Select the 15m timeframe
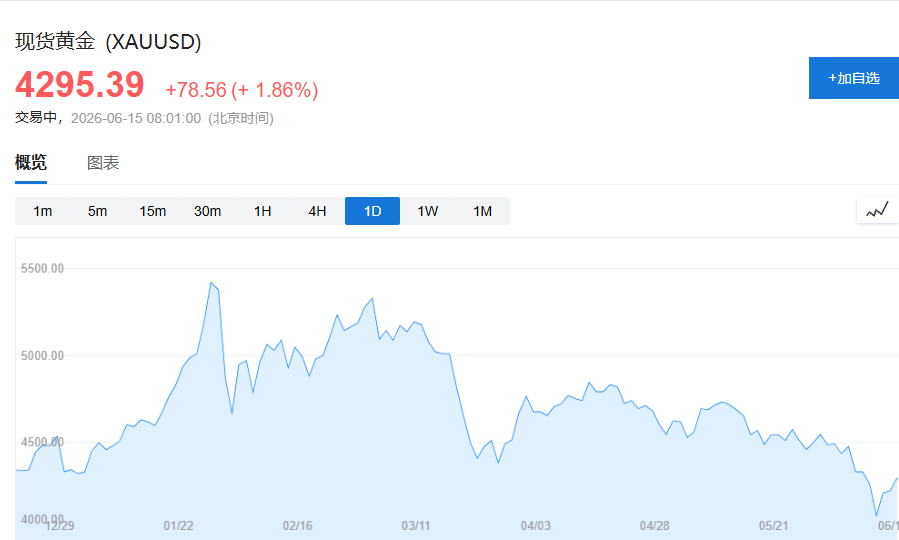899x540 pixels. (153, 211)
